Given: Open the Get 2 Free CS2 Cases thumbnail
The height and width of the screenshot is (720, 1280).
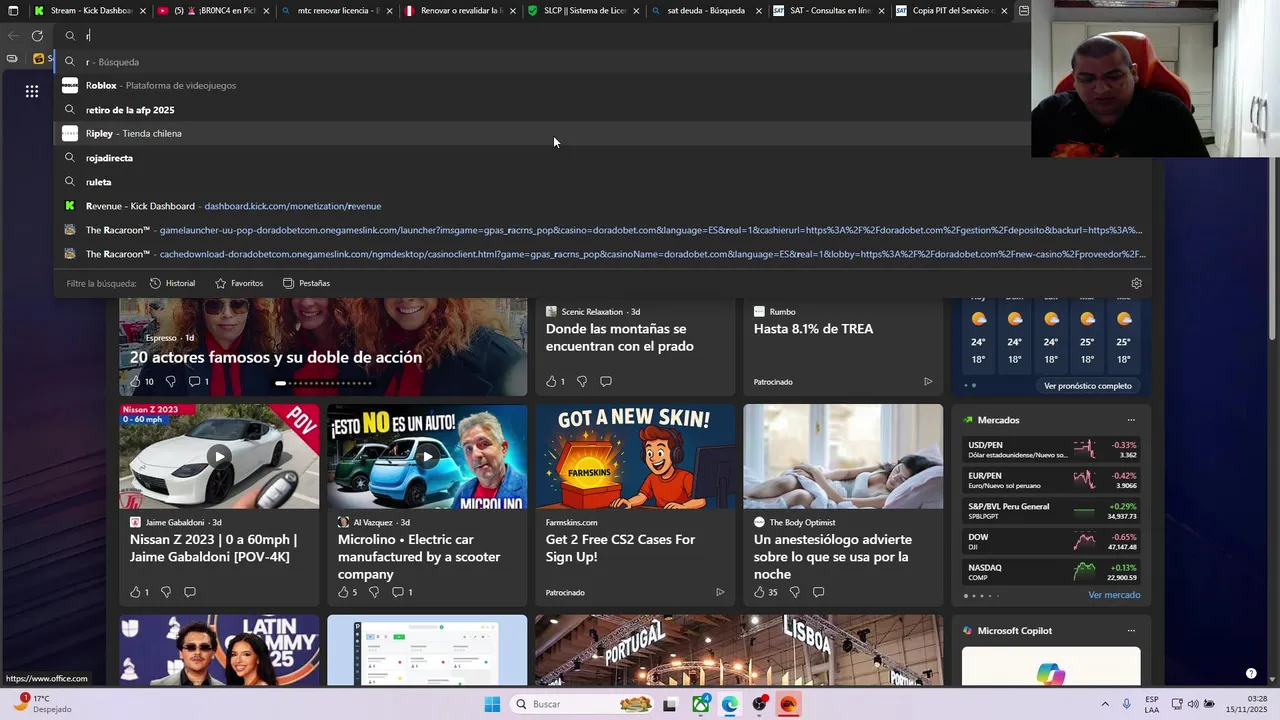Looking at the screenshot, I should [635, 456].
